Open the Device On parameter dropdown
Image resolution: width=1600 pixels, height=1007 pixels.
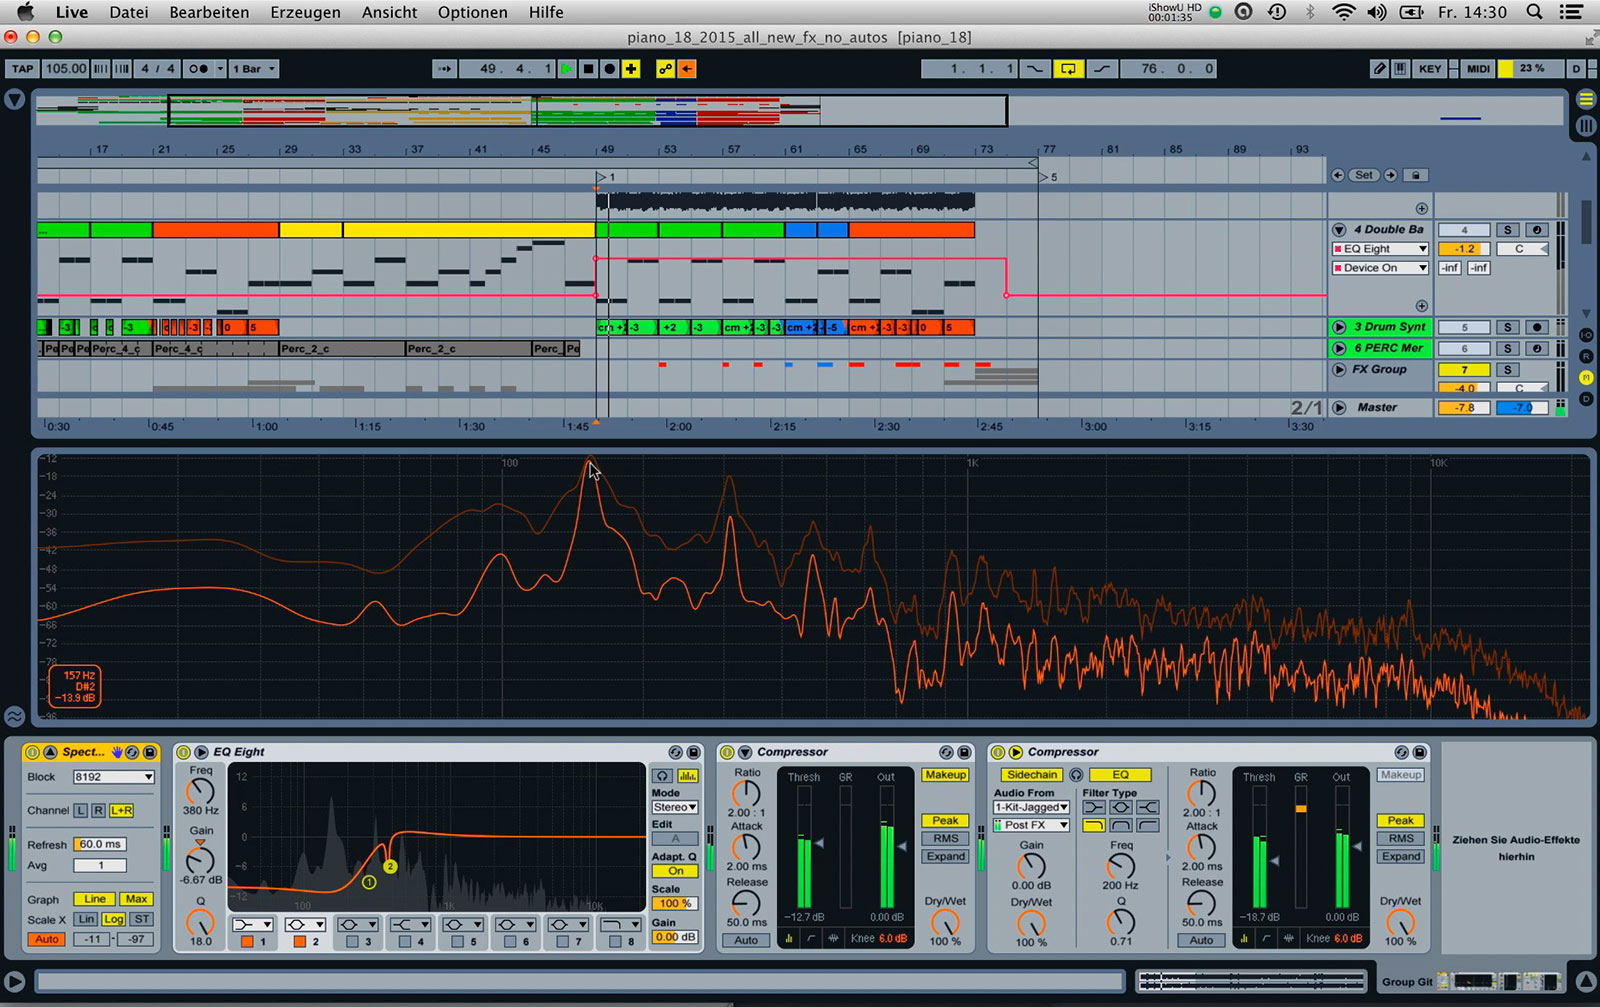pyautogui.click(x=1380, y=268)
